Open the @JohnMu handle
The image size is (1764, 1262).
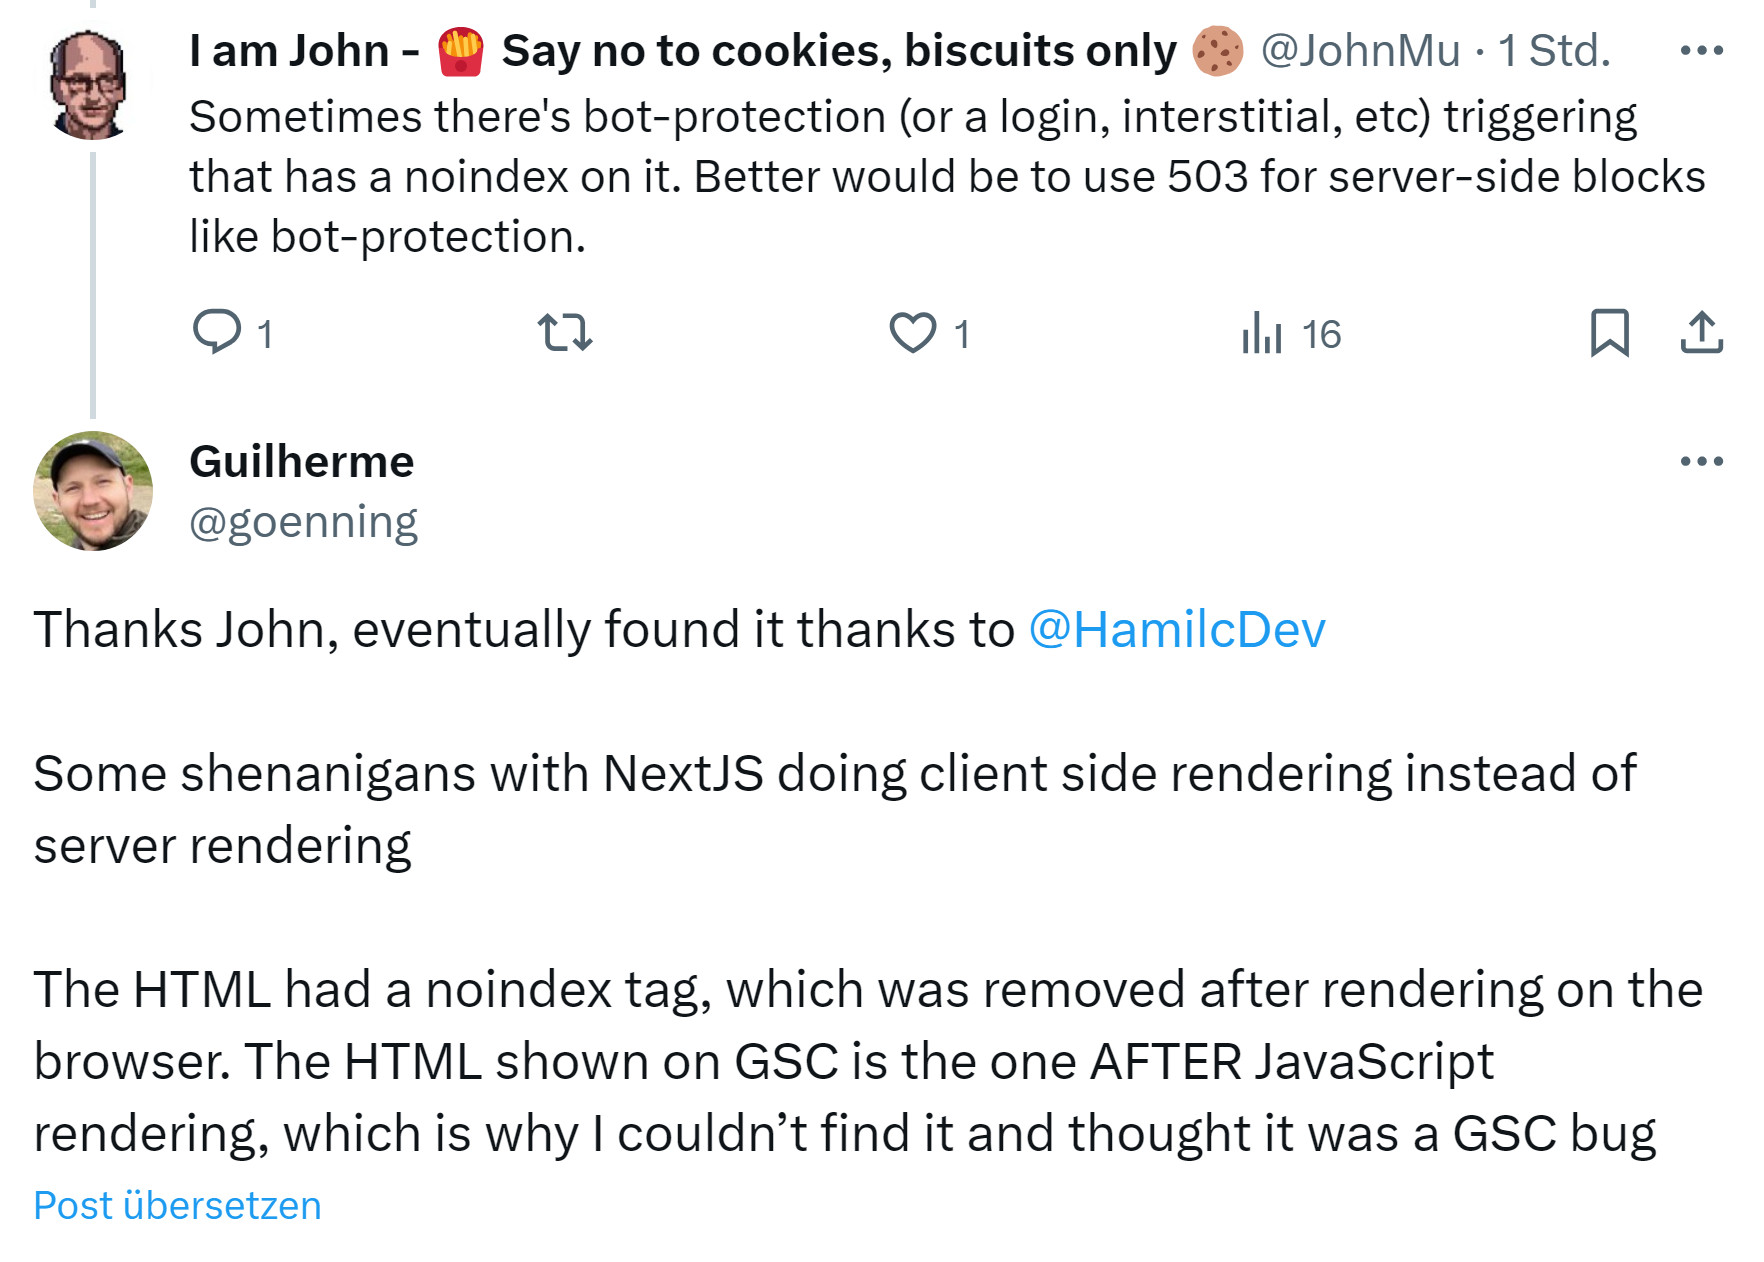[1360, 50]
